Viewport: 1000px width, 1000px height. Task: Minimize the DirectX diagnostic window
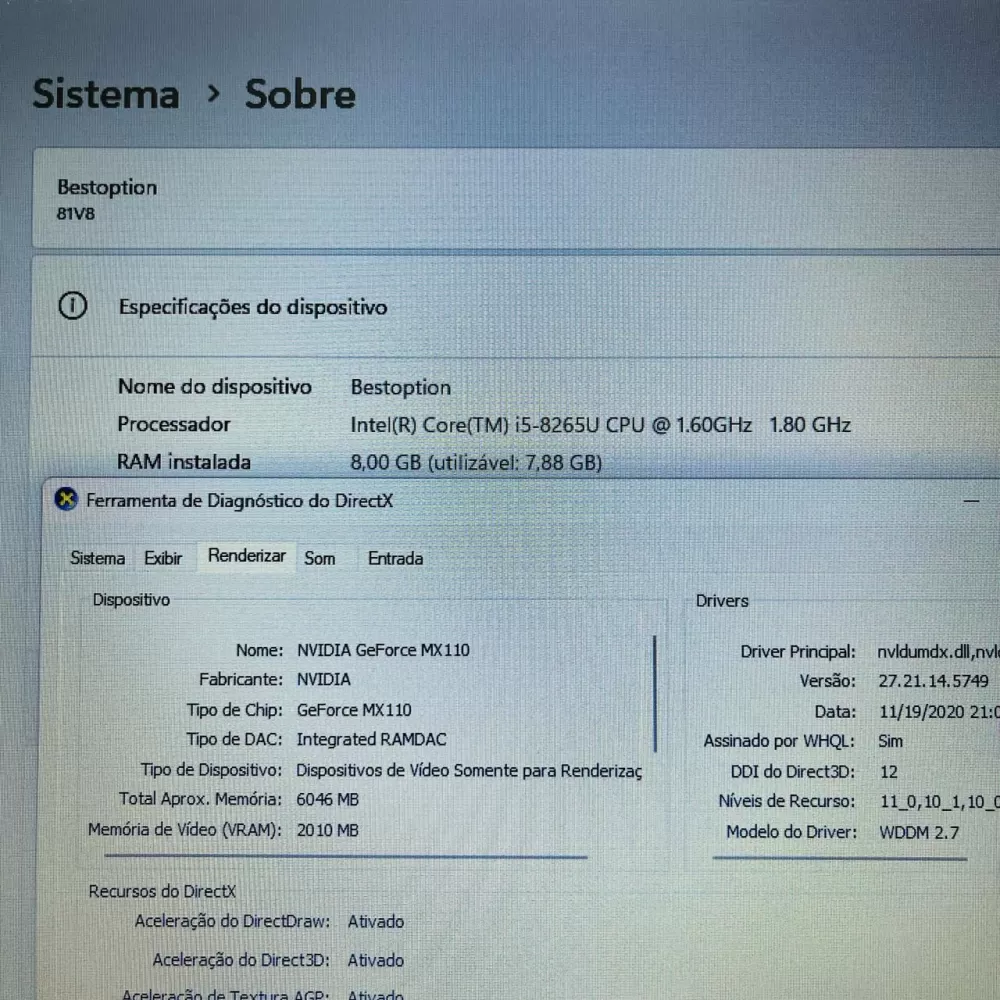tap(971, 501)
